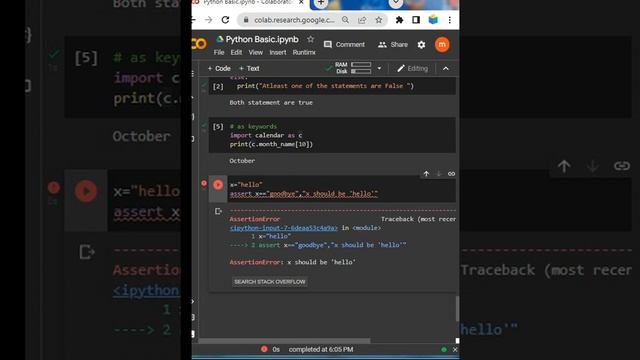Viewport: 640px width, 360px height.
Task: Go forward in browser history
Action: [209, 20]
